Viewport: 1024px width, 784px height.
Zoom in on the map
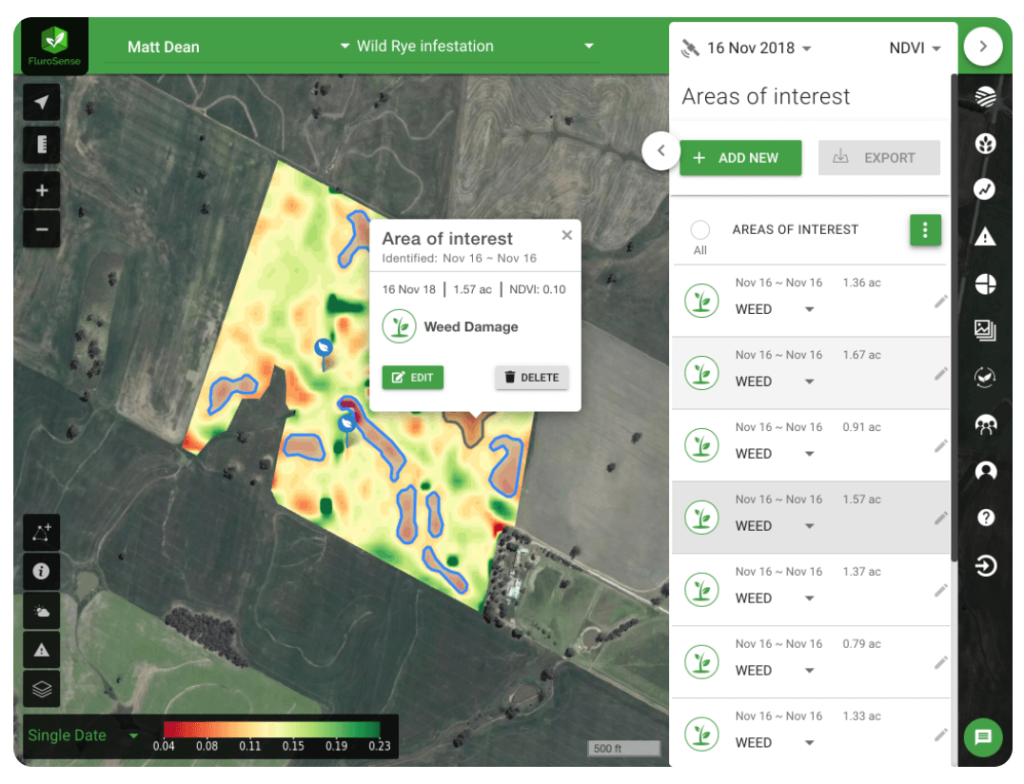[x=41, y=190]
